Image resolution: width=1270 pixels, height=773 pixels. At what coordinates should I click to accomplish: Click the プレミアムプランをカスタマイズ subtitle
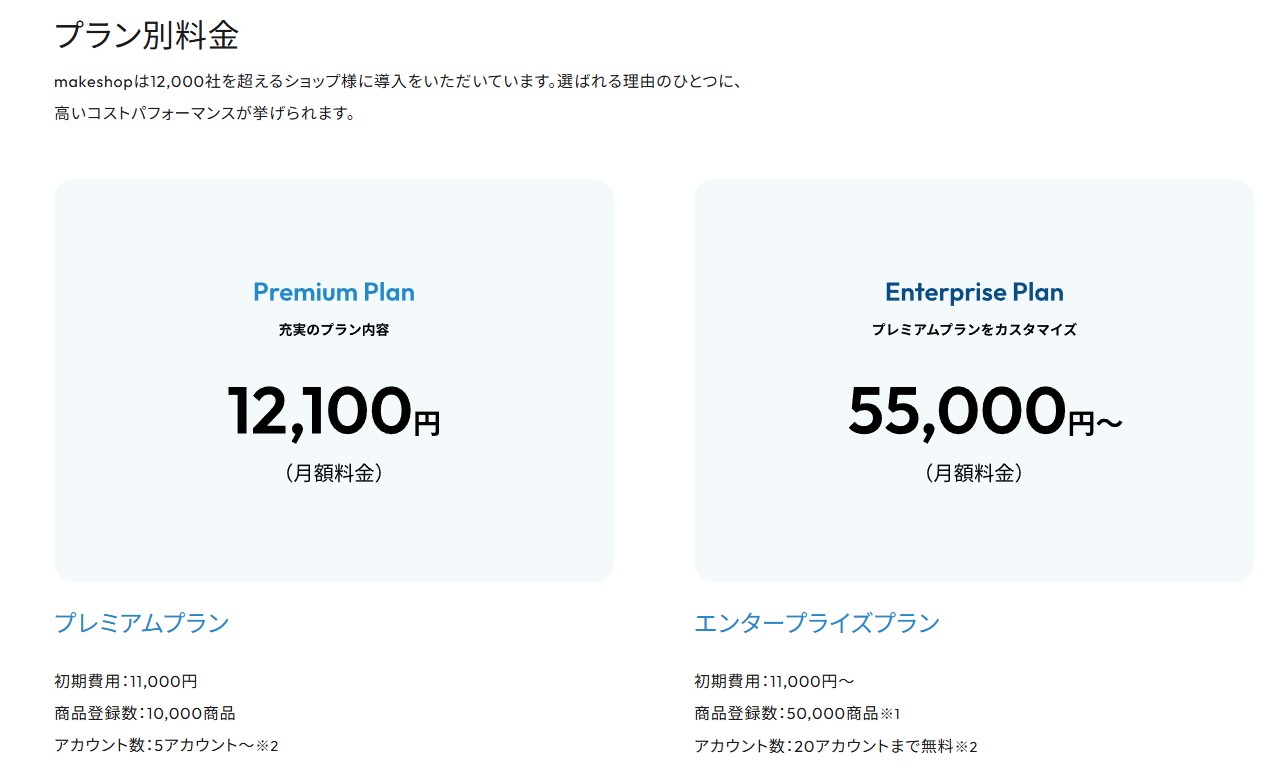coord(974,329)
